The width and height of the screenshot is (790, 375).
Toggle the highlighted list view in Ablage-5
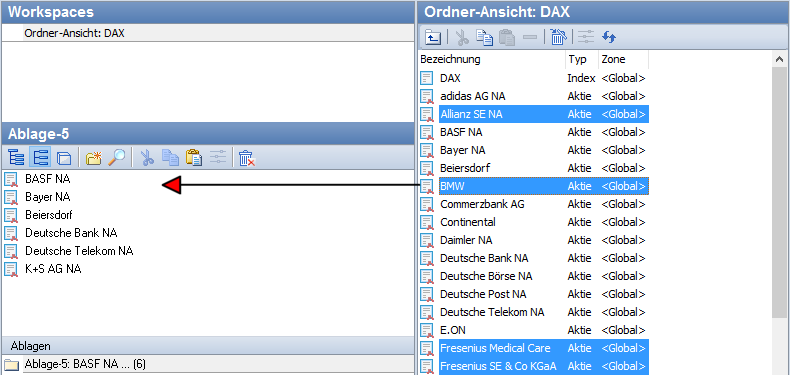pos(40,158)
